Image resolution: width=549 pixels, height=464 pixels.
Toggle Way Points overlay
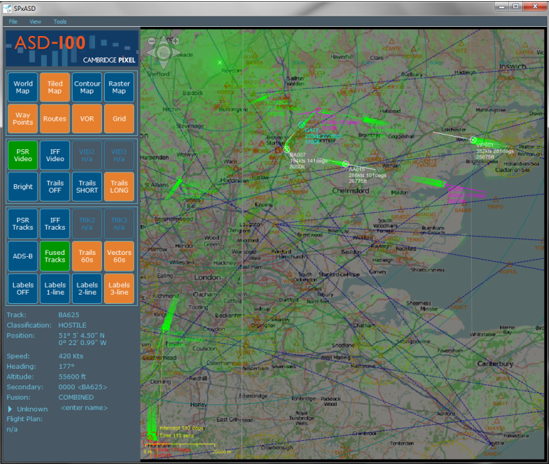click(x=23, y=118)
